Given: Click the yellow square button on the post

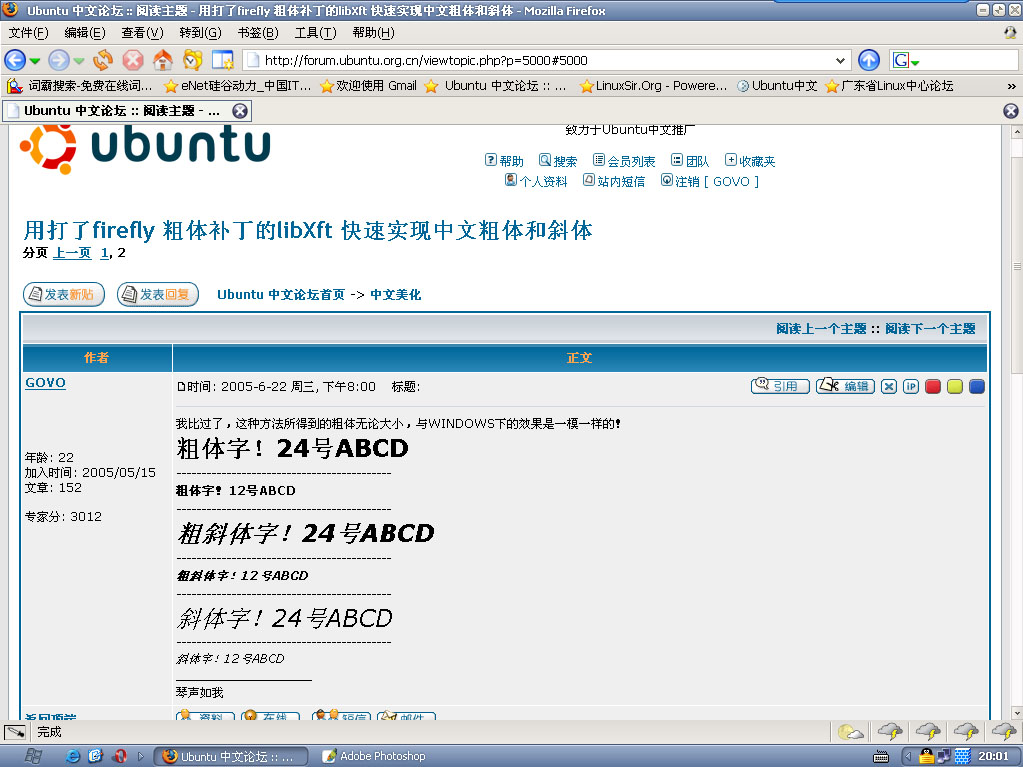Looking at the screenshot, I should pos(955,387).
